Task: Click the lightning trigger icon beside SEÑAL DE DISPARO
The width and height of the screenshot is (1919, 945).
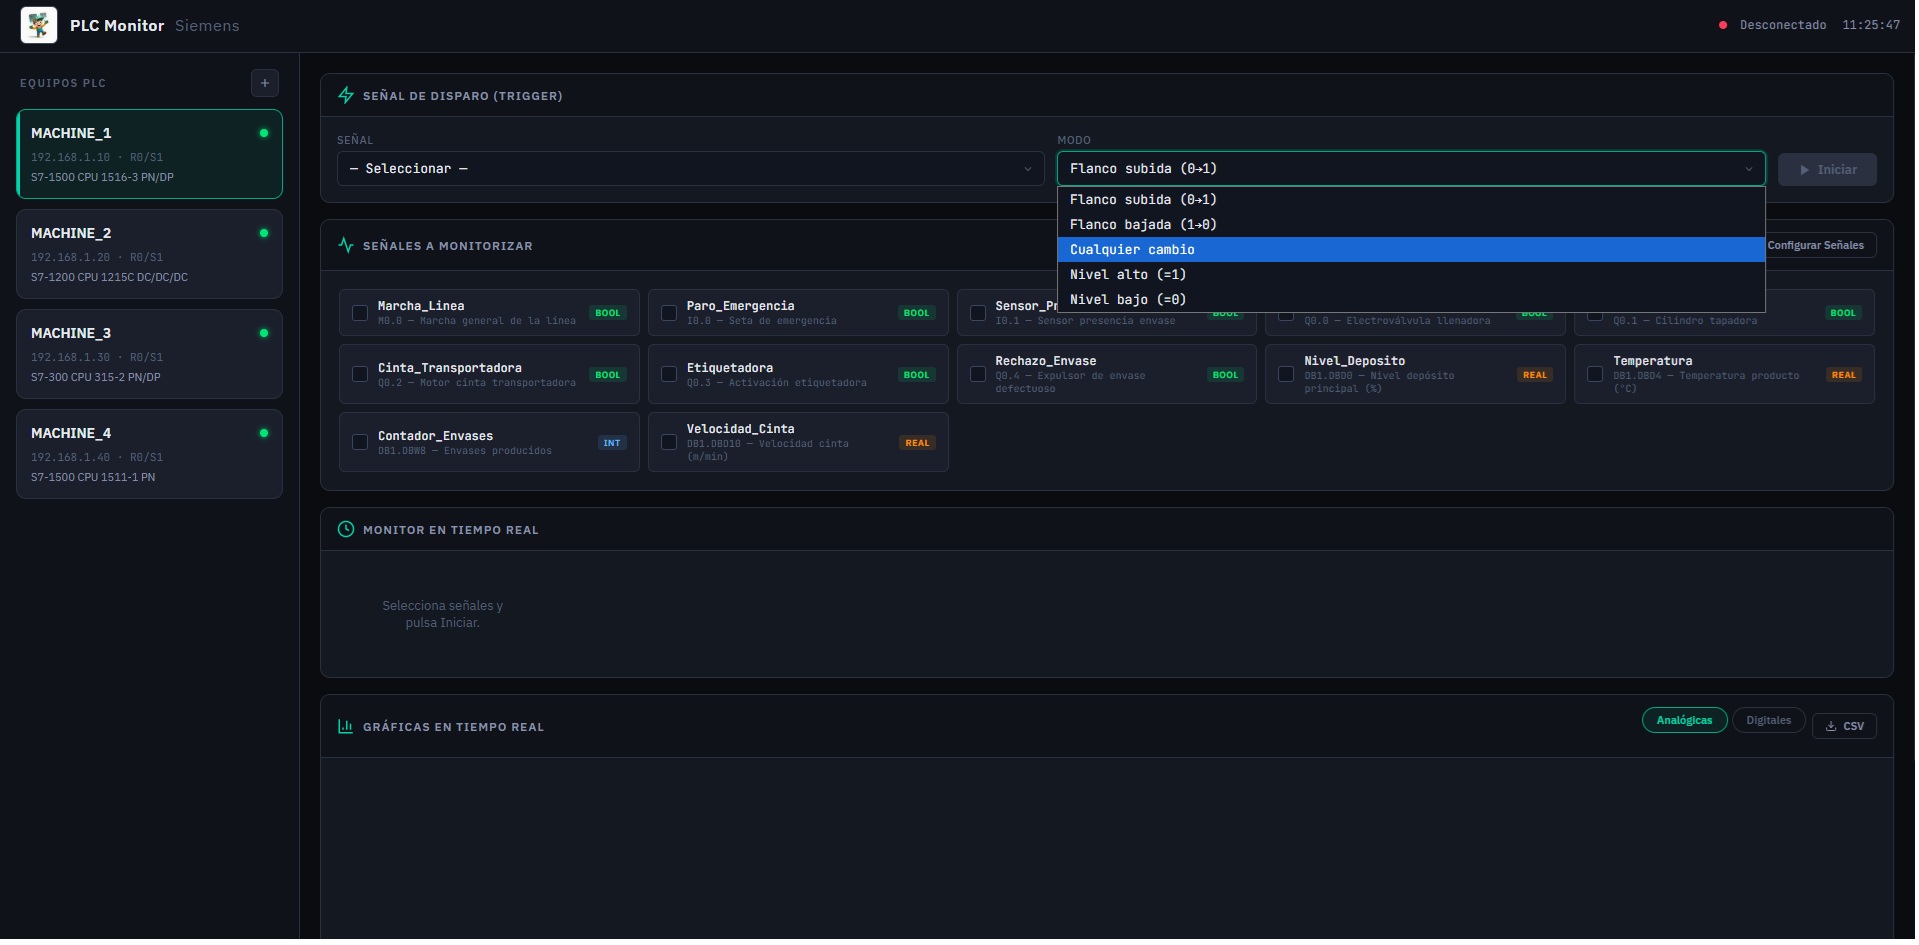Action: pos(345,95)
